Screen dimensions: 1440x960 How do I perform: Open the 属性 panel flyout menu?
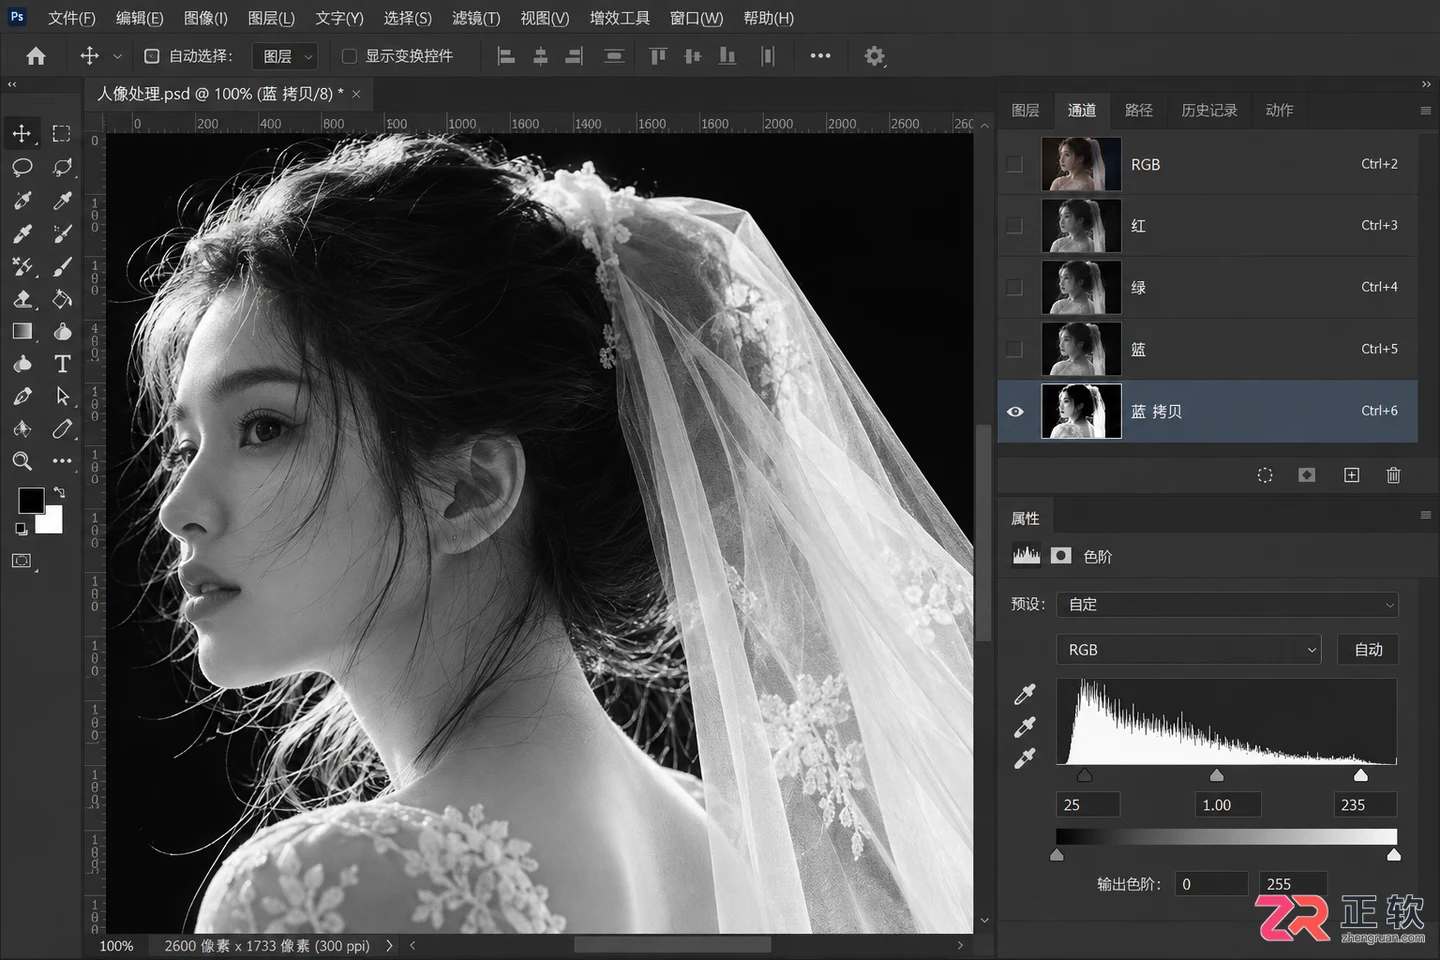1425,515
